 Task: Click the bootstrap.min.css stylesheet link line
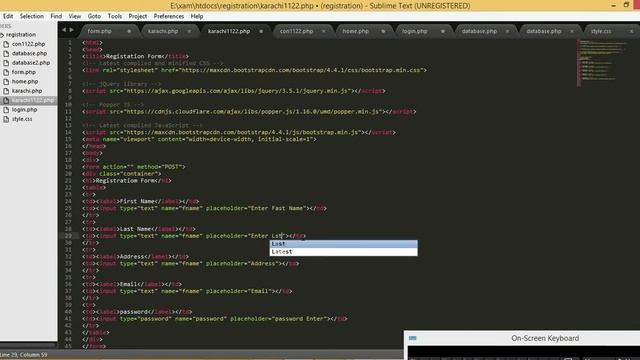click(x=254, y=70)
